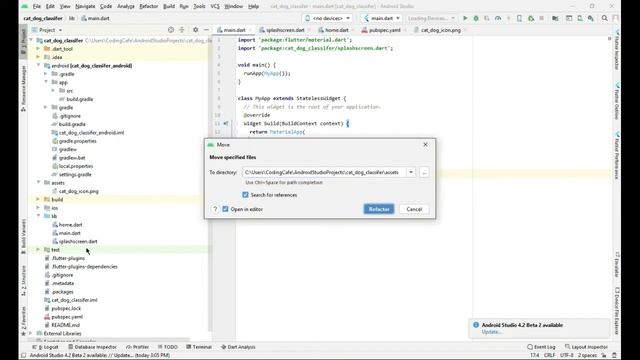Open the Tools menu
Screen dimensions: 640x360
pos(199,6)
